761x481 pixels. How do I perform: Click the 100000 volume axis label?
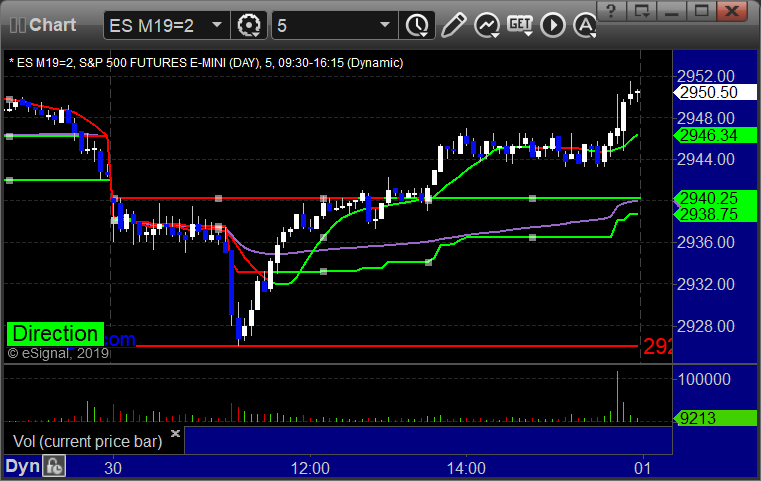point(704,379)
